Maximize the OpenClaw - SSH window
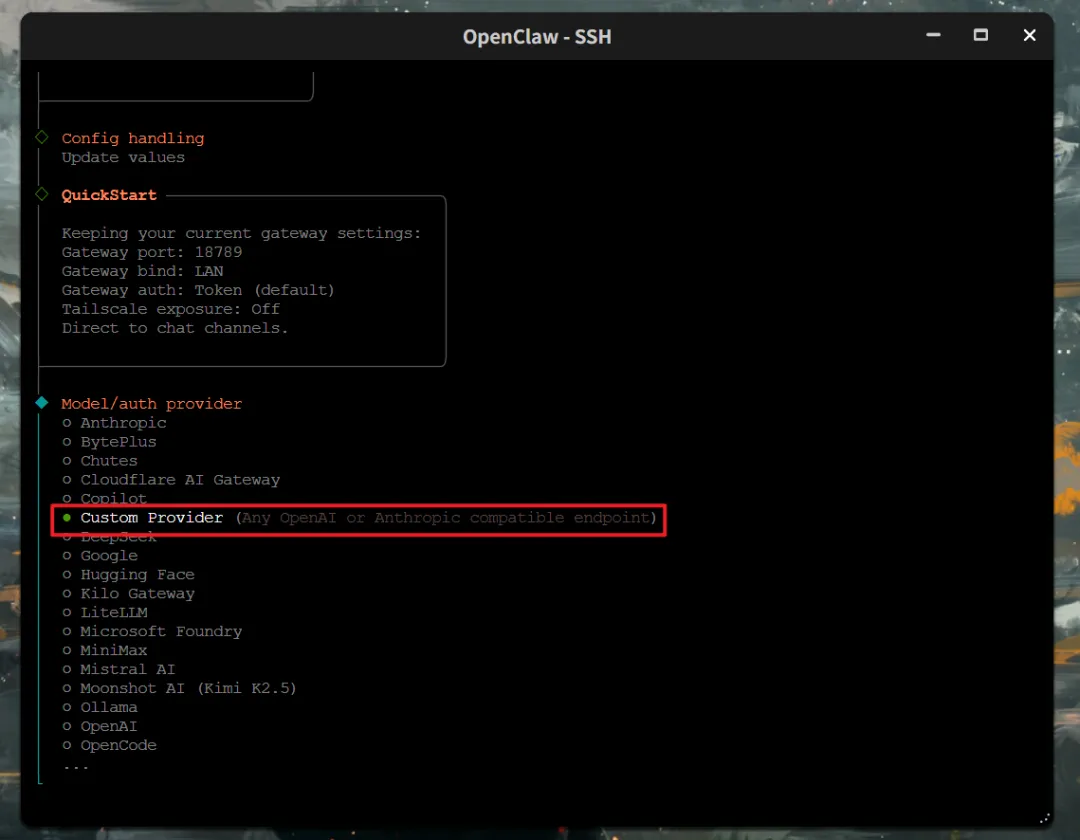The height and width of the screenshot is (840, 1080). pyautogui.click(x=981, y=35)
